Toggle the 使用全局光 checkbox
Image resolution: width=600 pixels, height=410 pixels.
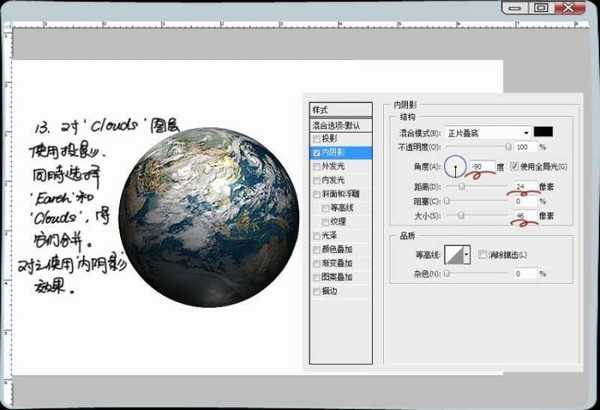click(513, 165)
